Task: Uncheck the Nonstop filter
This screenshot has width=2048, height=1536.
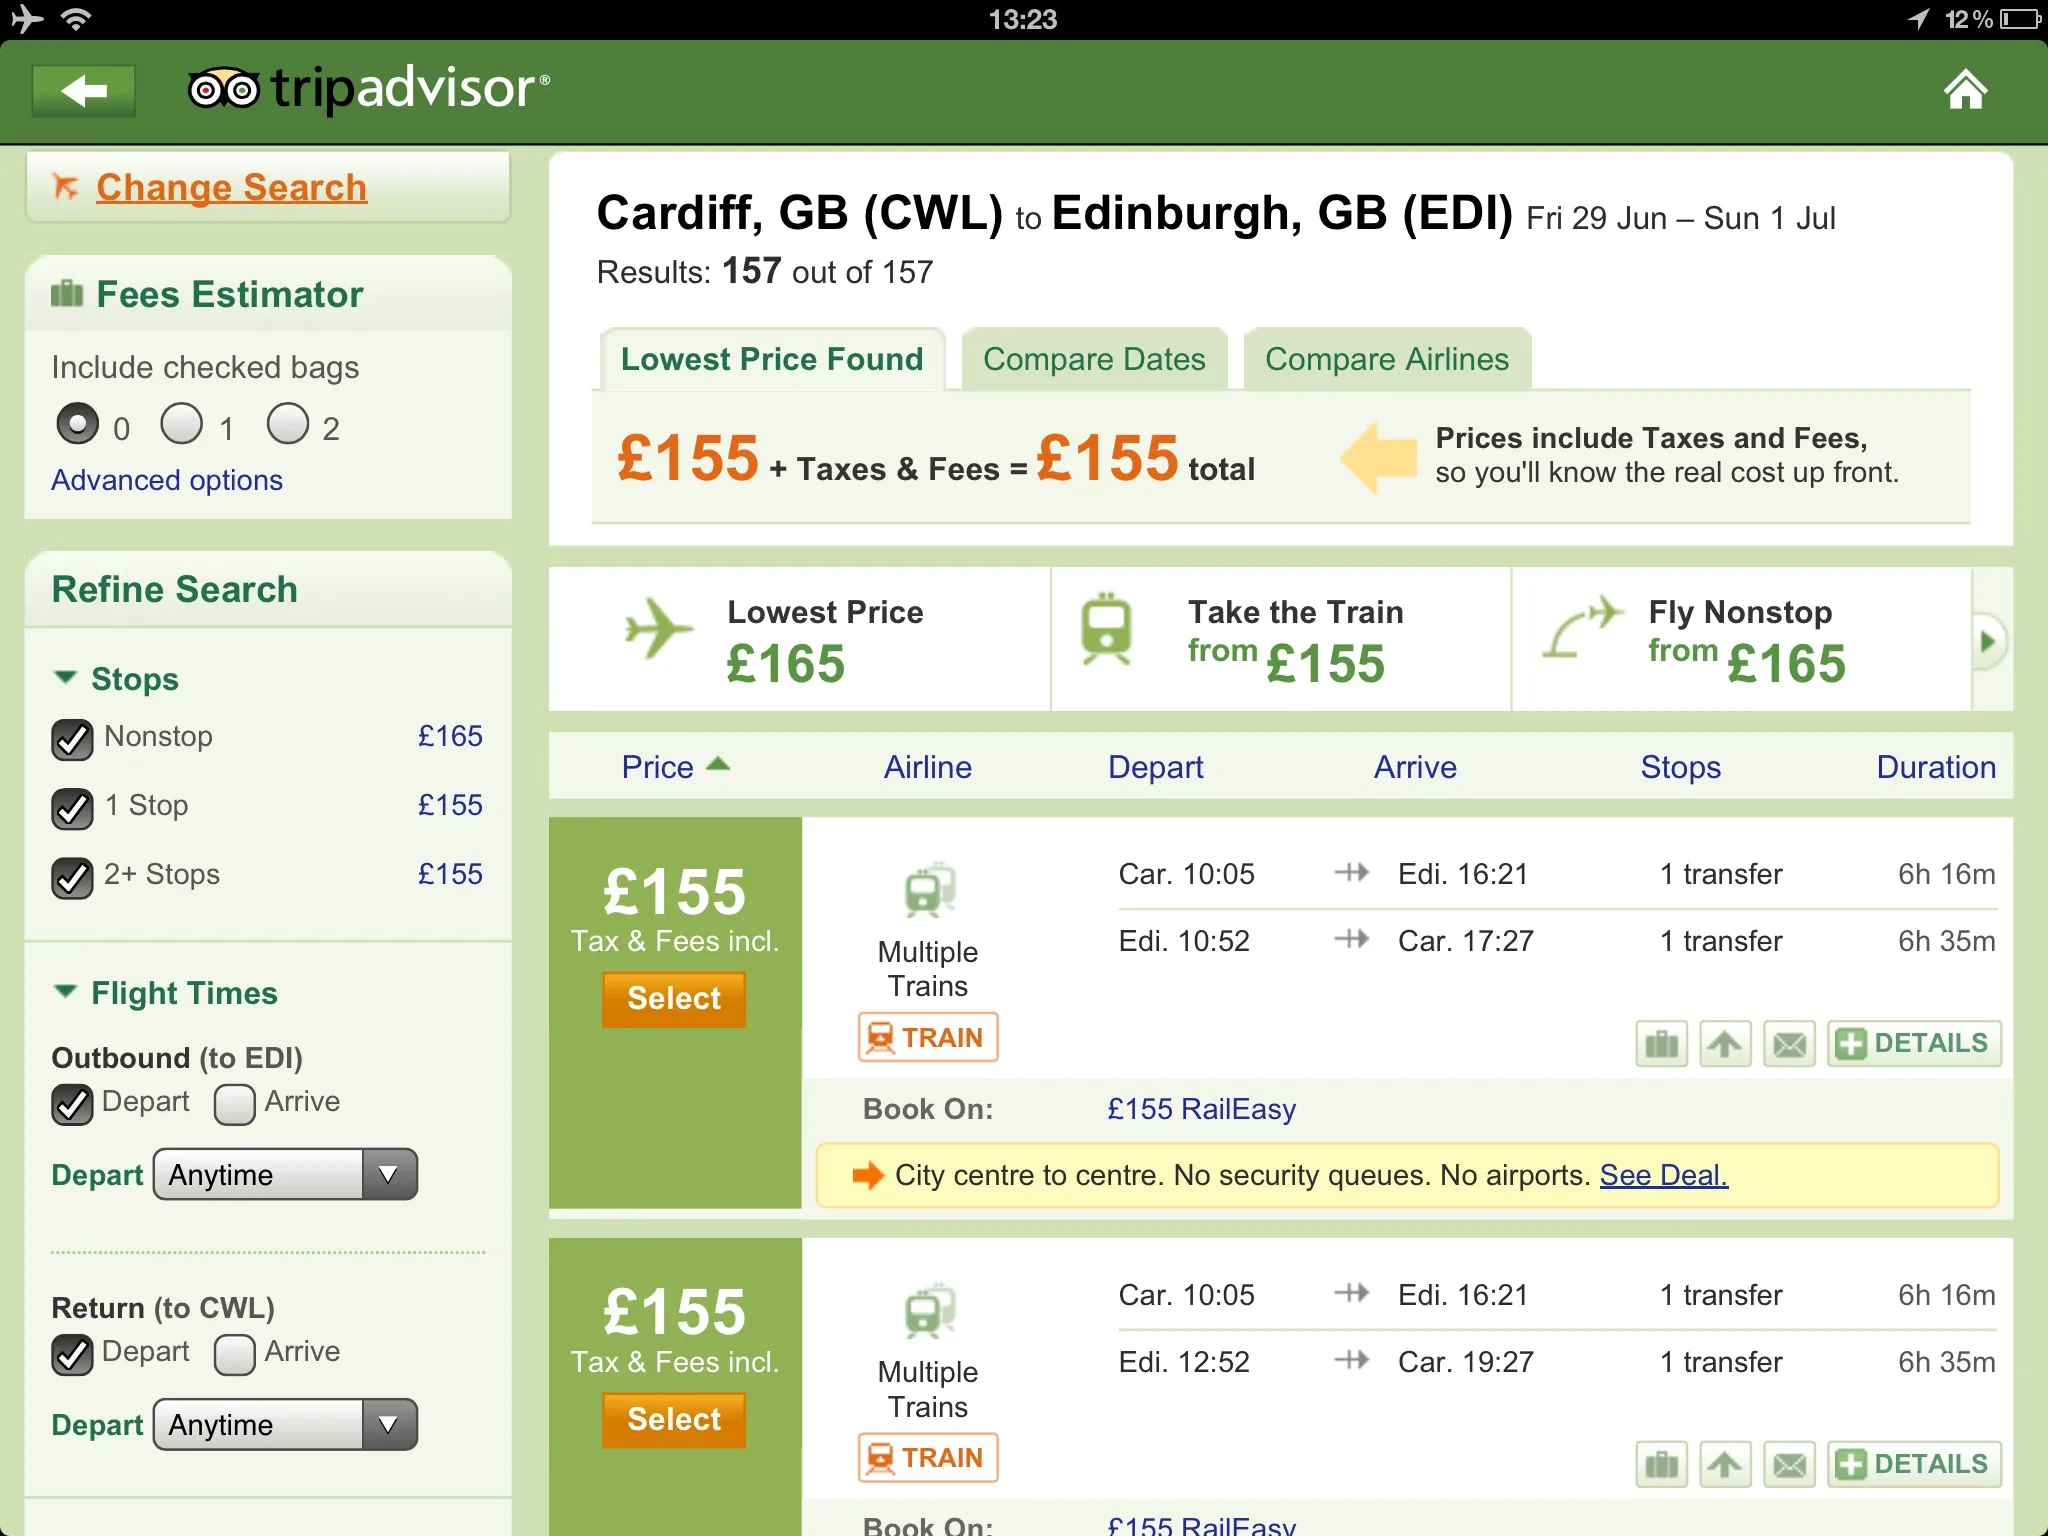Action: pos(72,739)
